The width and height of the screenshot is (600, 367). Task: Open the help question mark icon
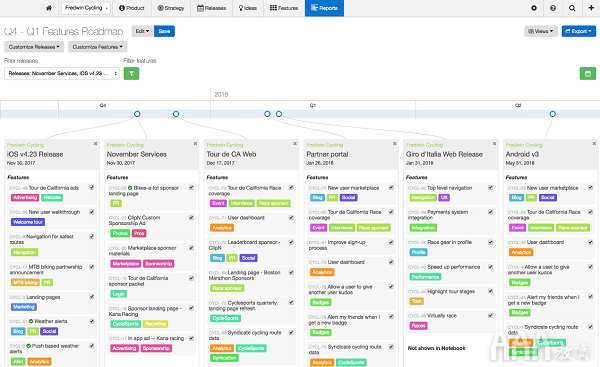(553, 8)
